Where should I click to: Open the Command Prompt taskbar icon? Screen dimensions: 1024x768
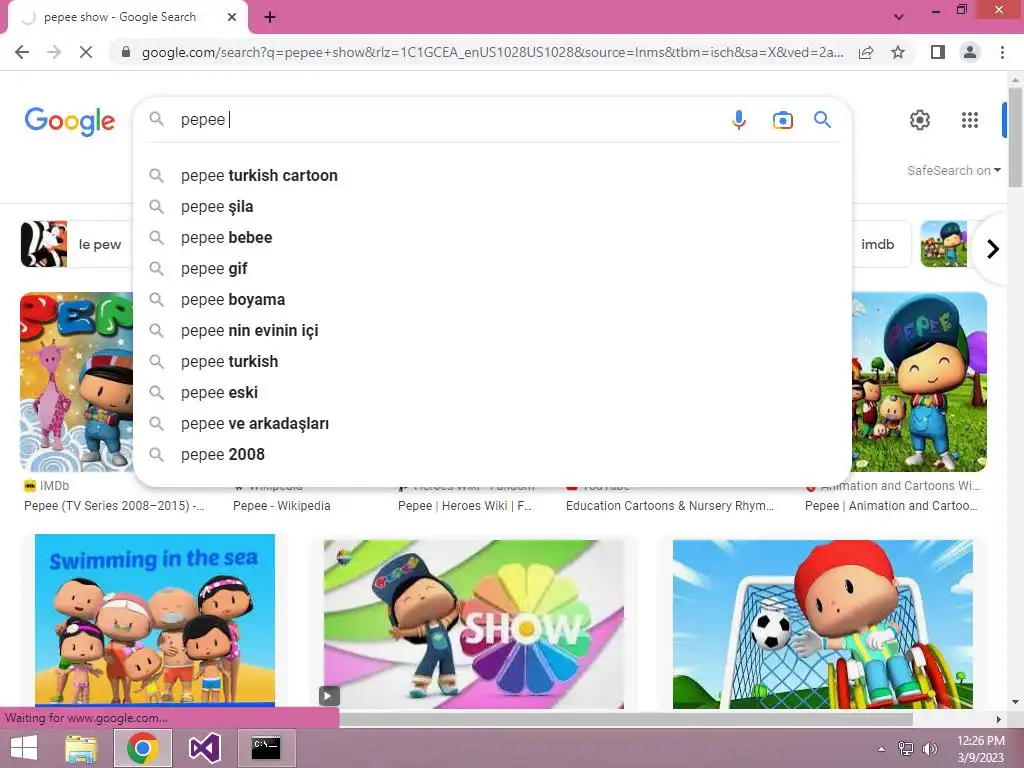266,748
